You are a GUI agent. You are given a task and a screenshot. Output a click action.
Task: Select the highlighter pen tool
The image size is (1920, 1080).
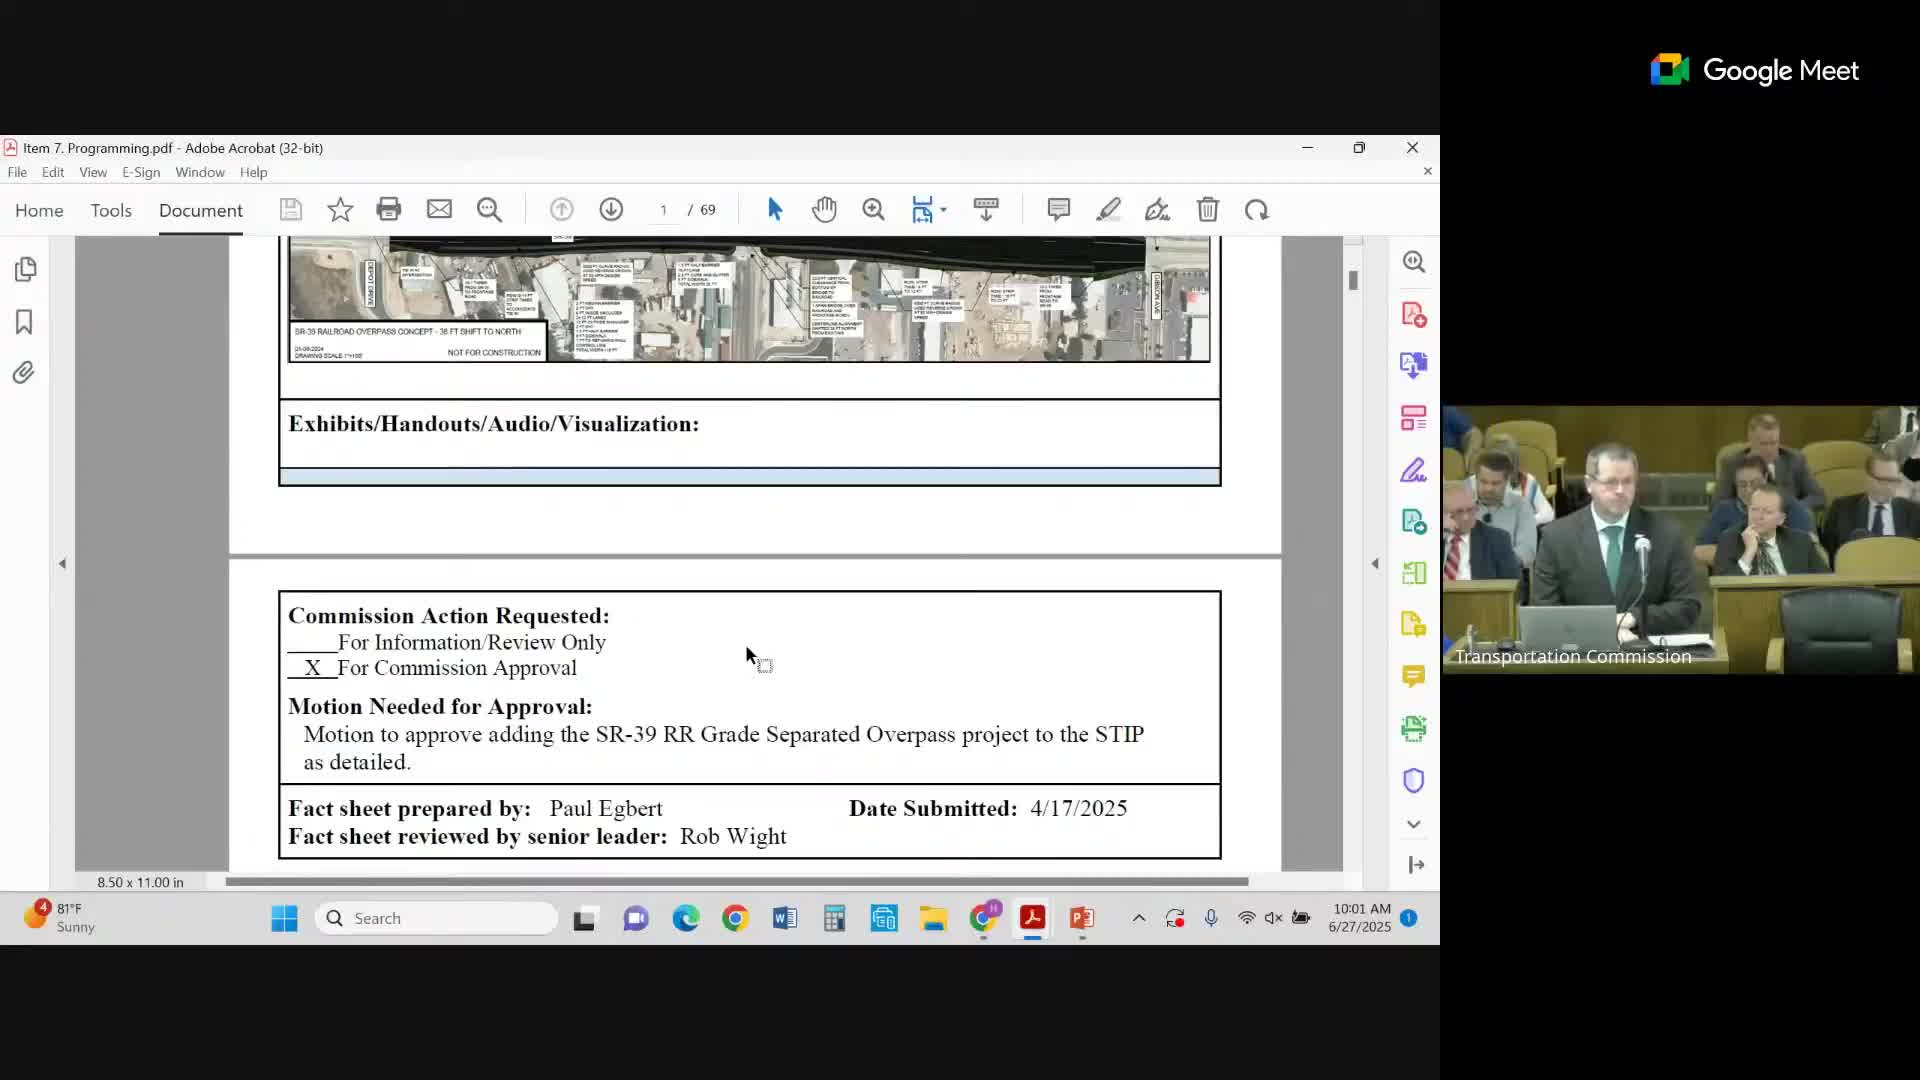point(1108,209)
